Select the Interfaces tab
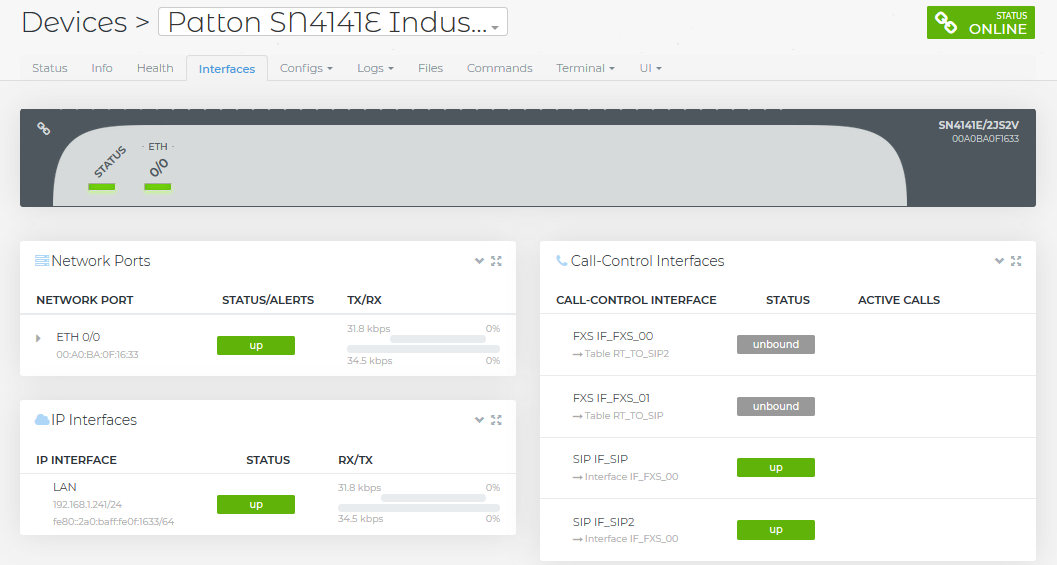Screen dimensions: 1057x565 pos(226,69)
